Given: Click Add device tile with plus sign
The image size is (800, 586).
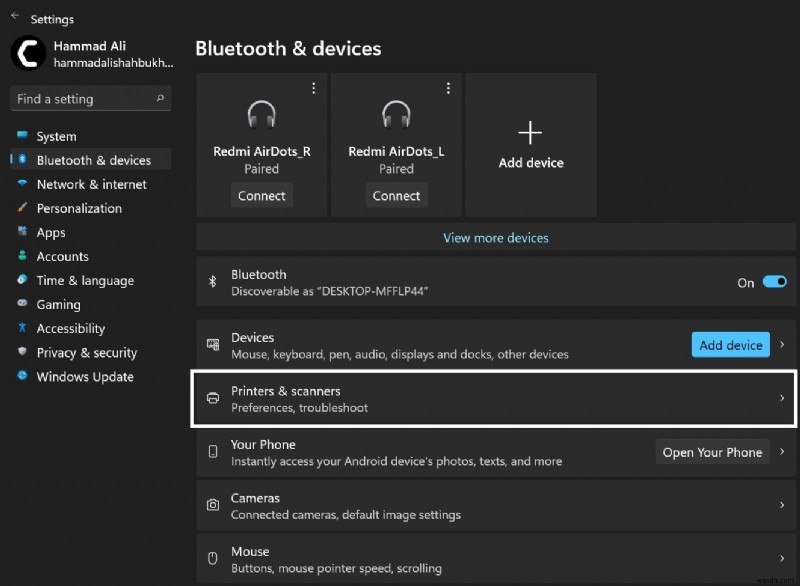Looking at the screenshot, I should [530, 144].
